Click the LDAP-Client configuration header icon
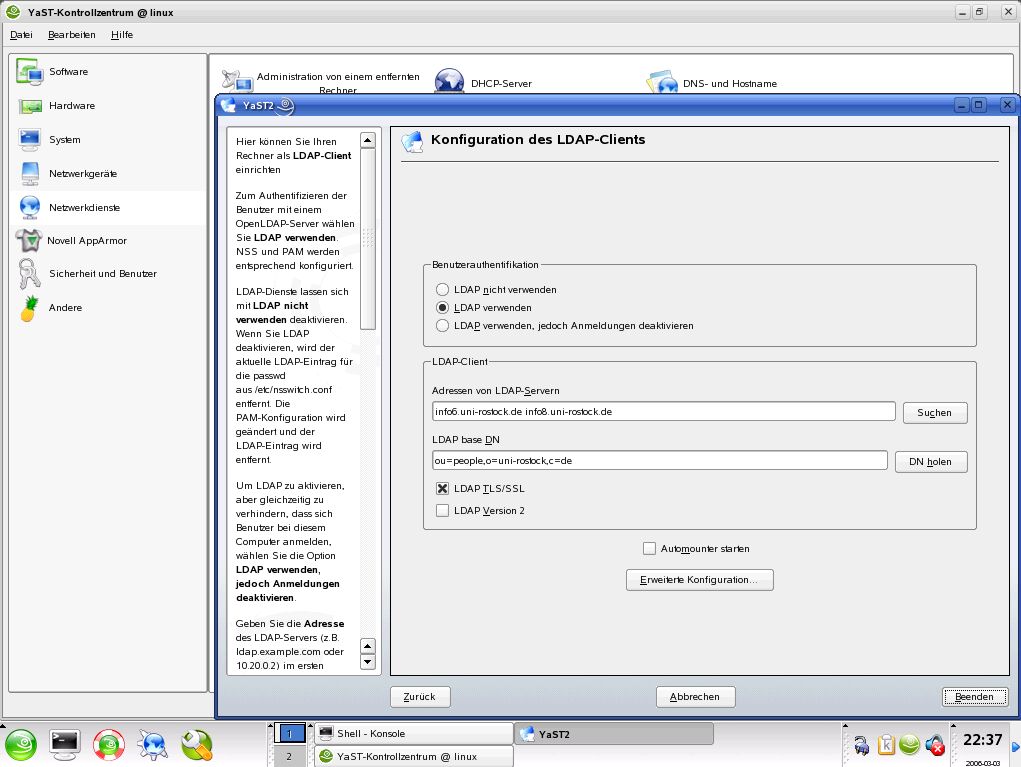The width and height of the screenshot is (1021, 767). [x=412, y=141]
